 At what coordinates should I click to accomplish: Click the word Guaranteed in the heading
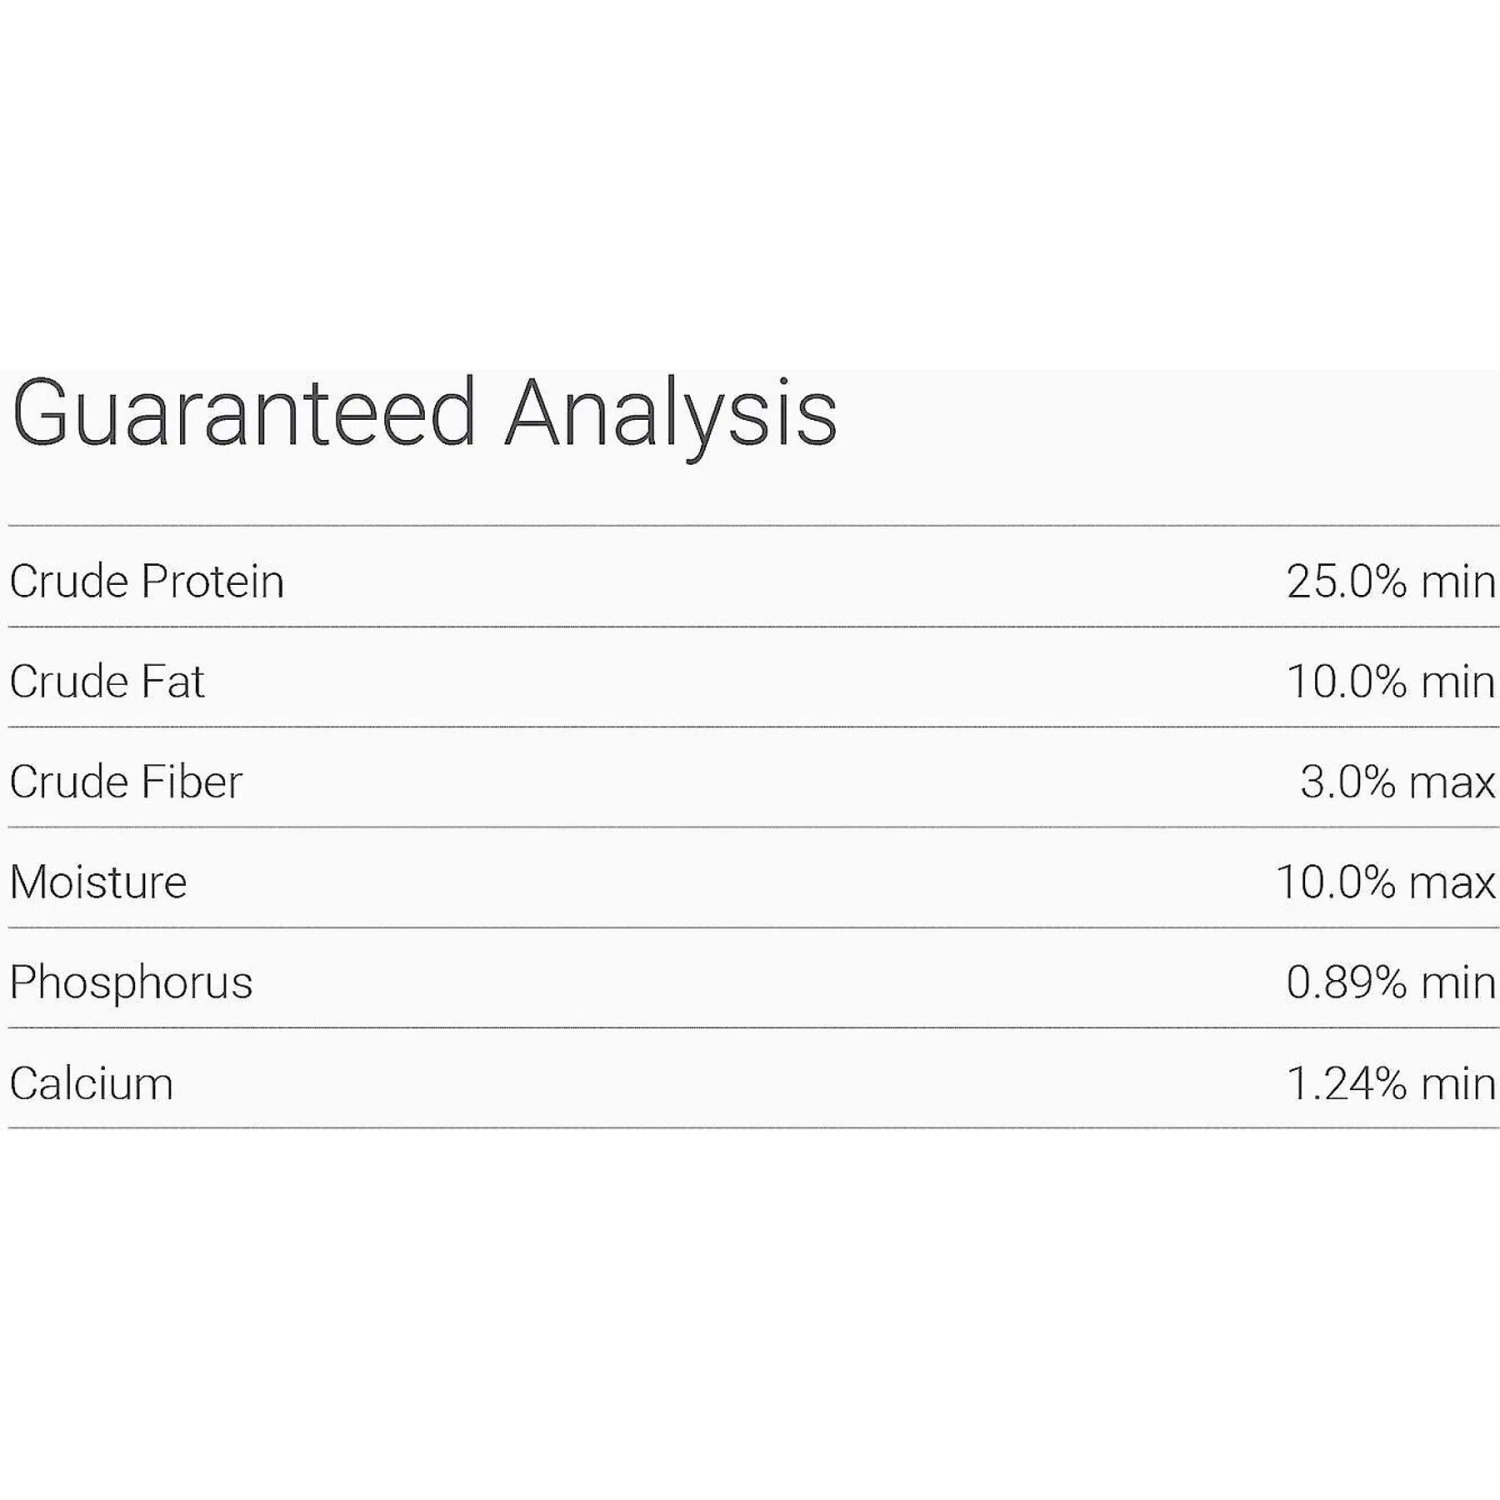(x=243, y=414)
